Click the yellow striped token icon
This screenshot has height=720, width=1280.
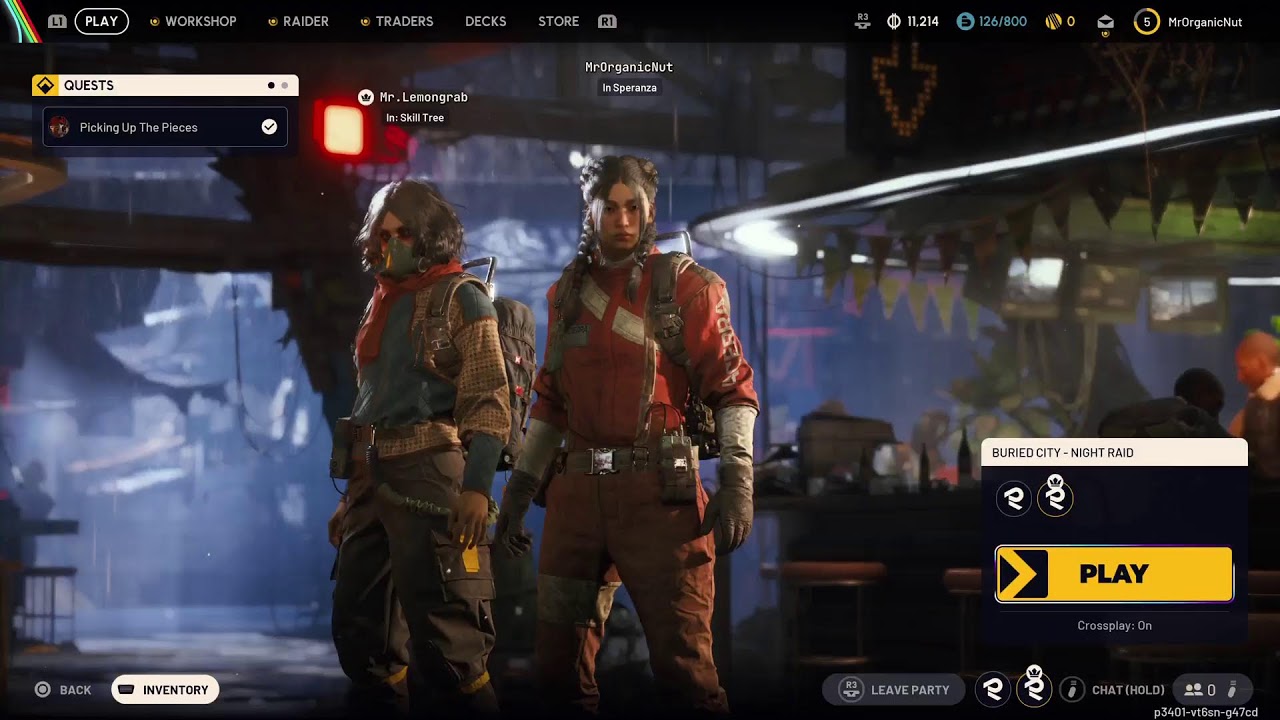(1053, 21)
